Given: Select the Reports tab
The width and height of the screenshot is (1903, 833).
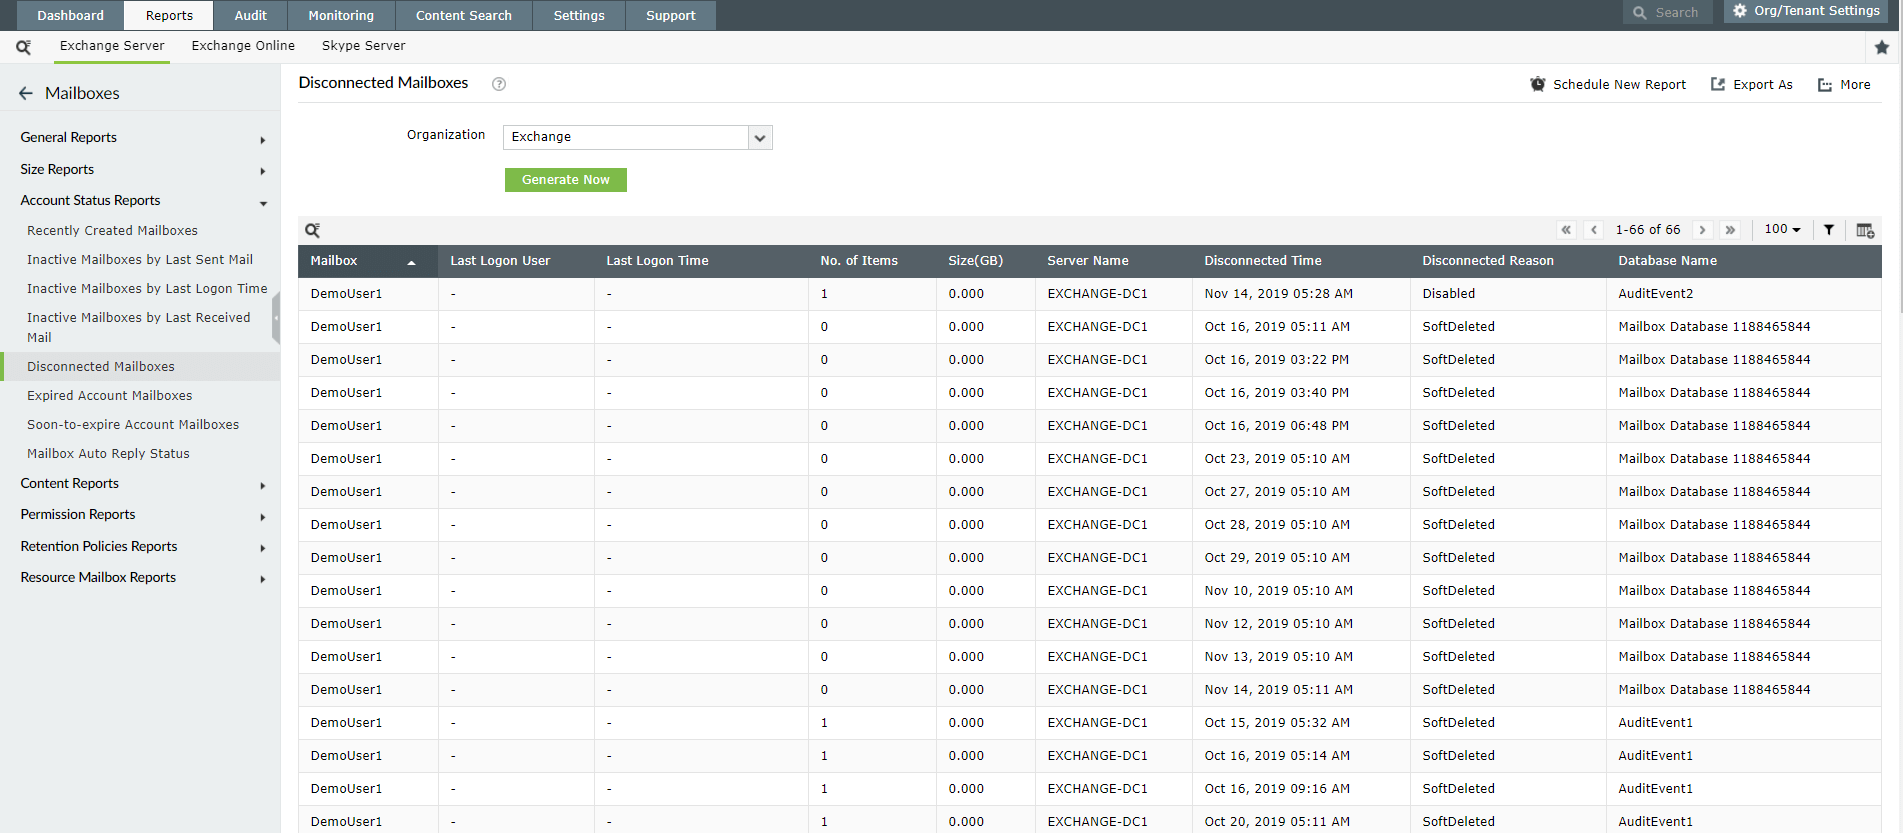Looking at the screenshot, I should click(169, 15).
